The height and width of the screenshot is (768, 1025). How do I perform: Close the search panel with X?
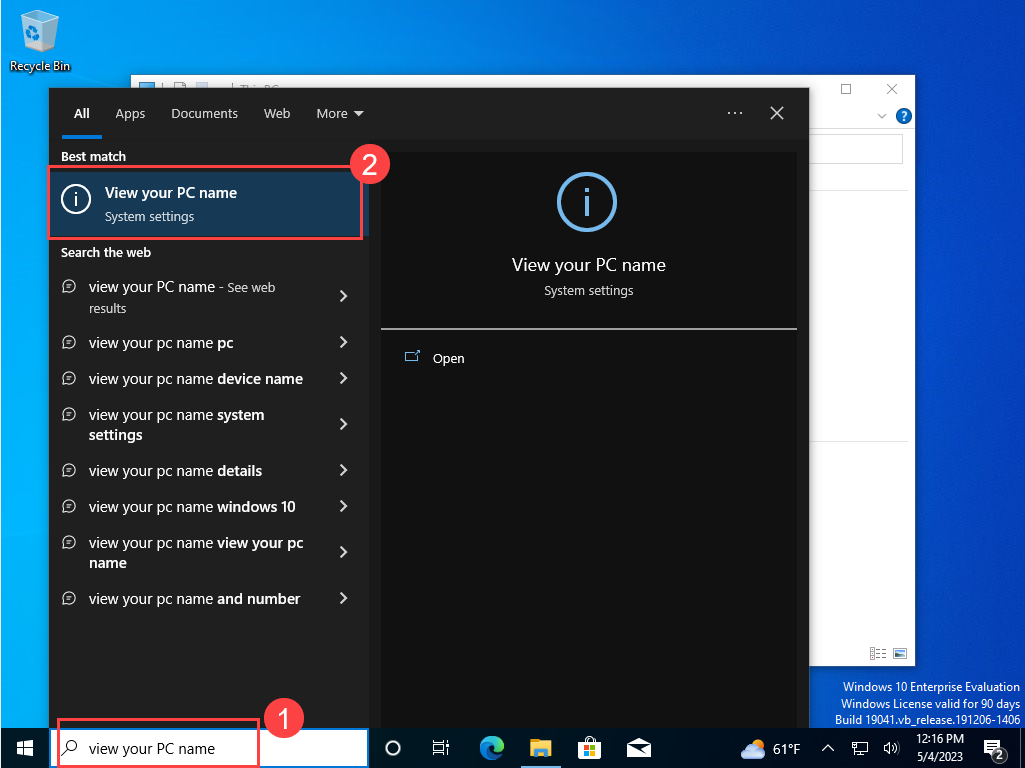(777, 113)
